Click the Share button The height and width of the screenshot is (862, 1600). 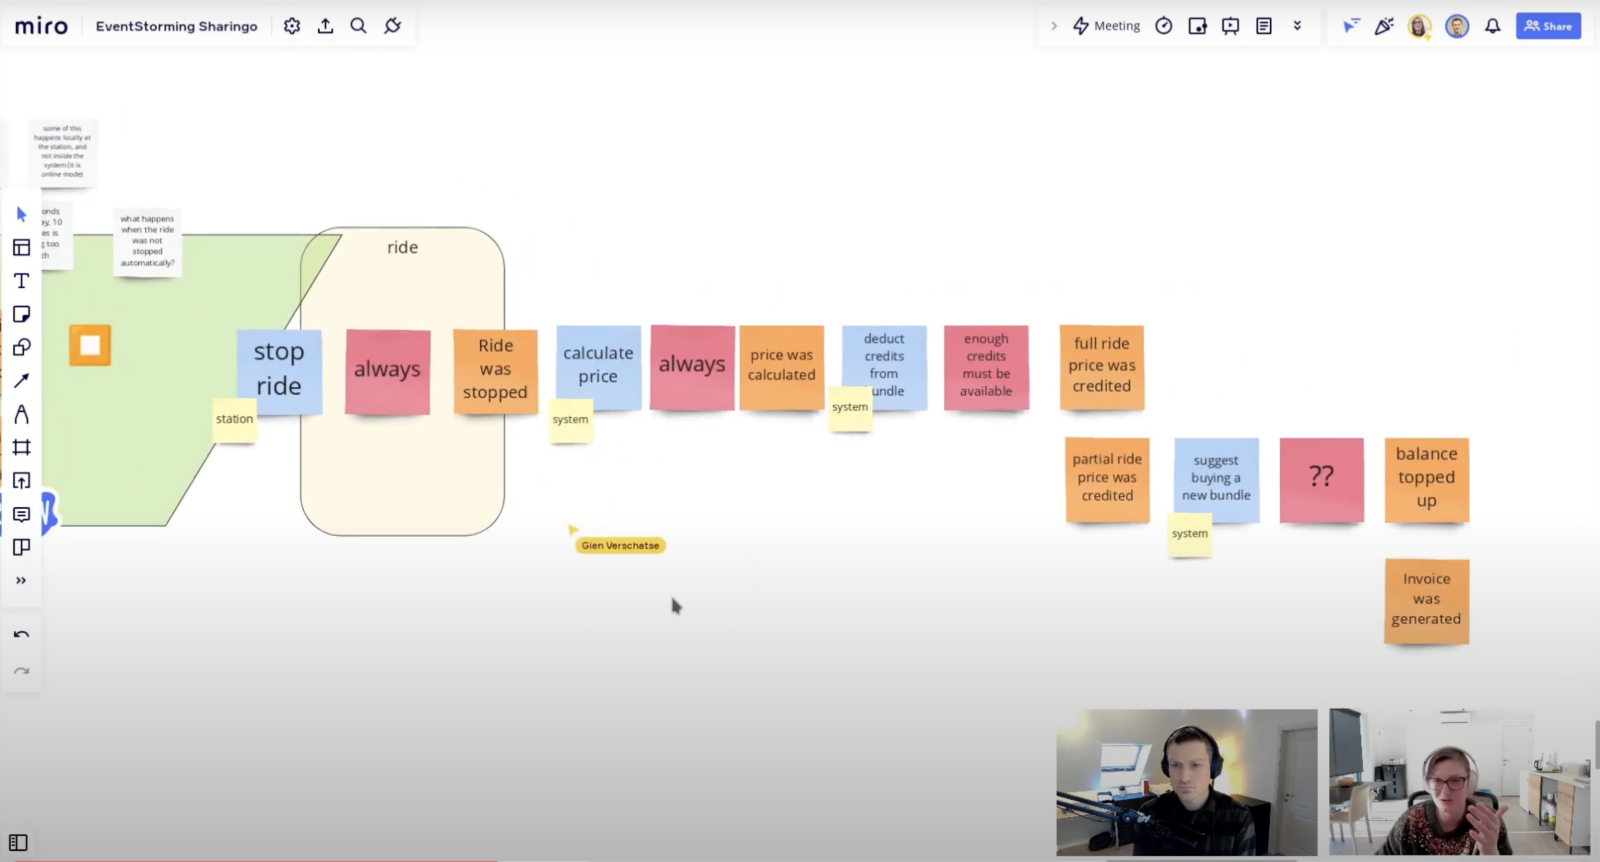point(1547,26)
